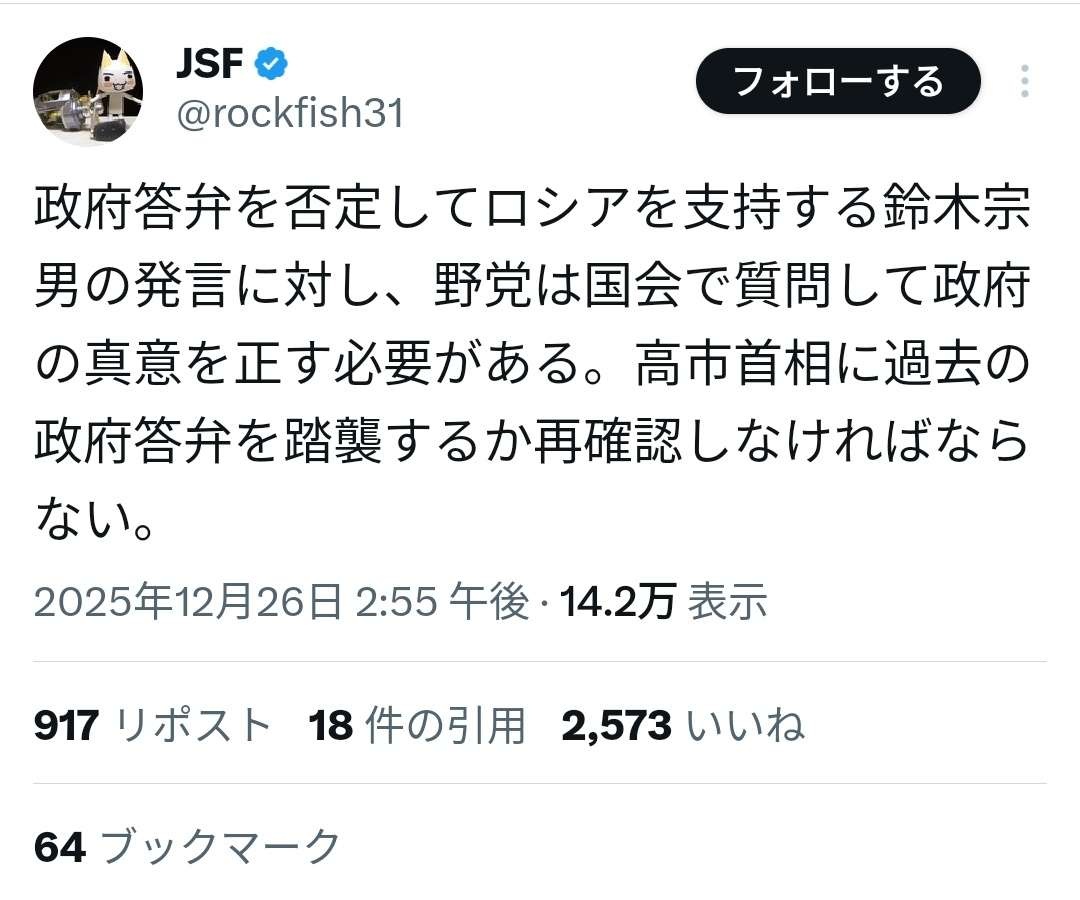Show the 2,573 いいね likes list
Screen dimensions: 1080x900
click(x=682, y=725)
